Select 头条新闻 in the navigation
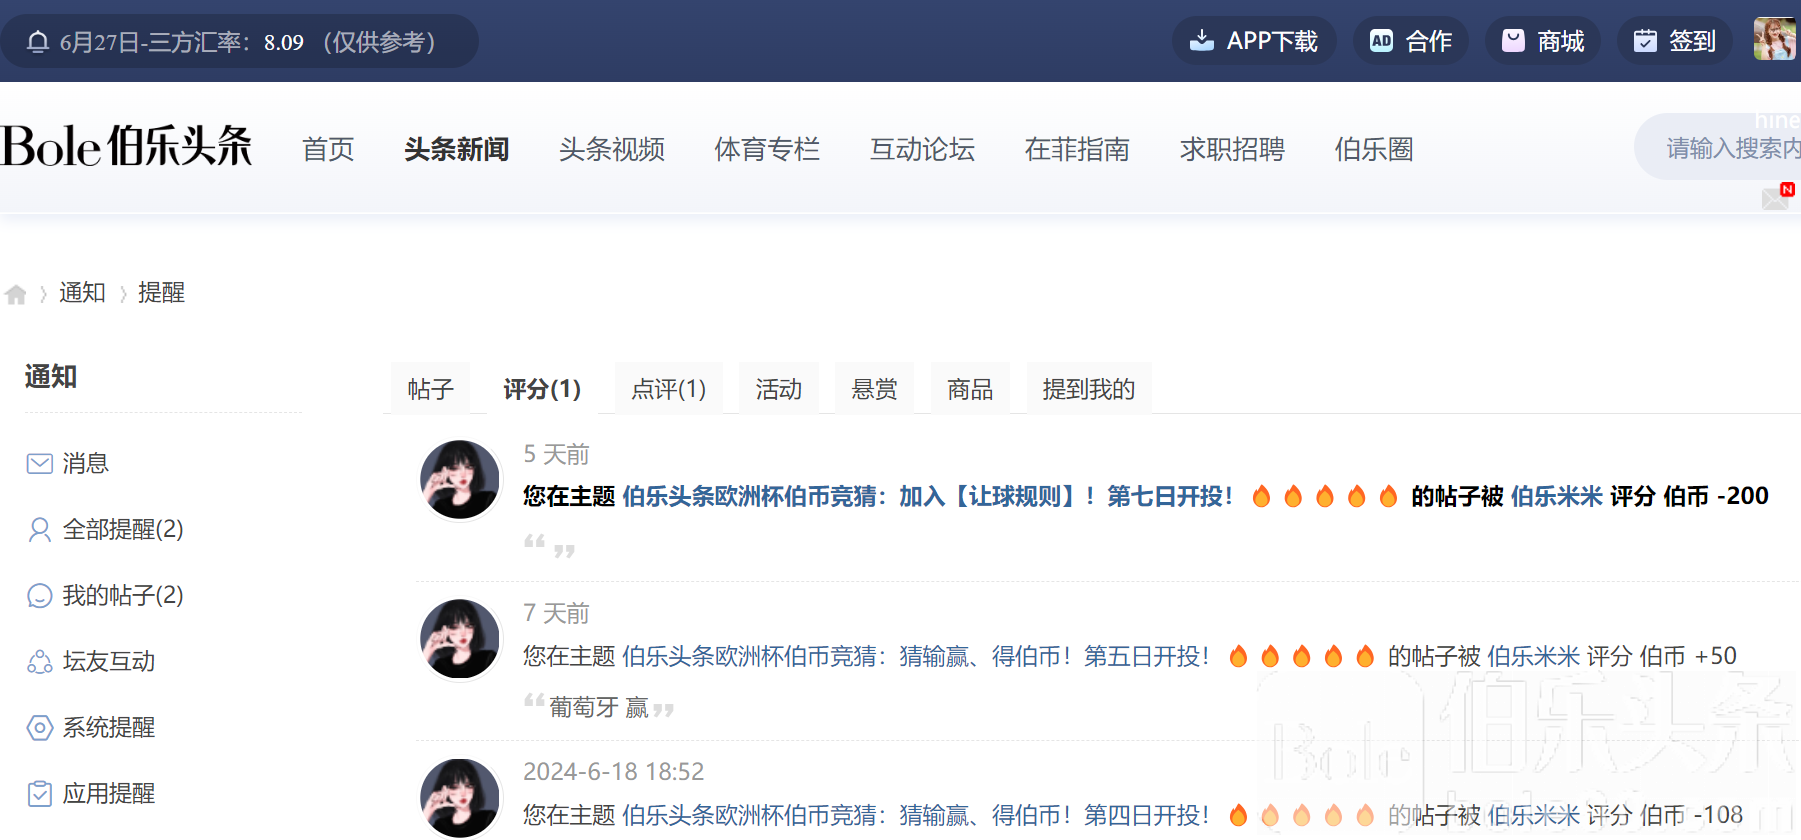1801x840 pixels. click(457, 149)
